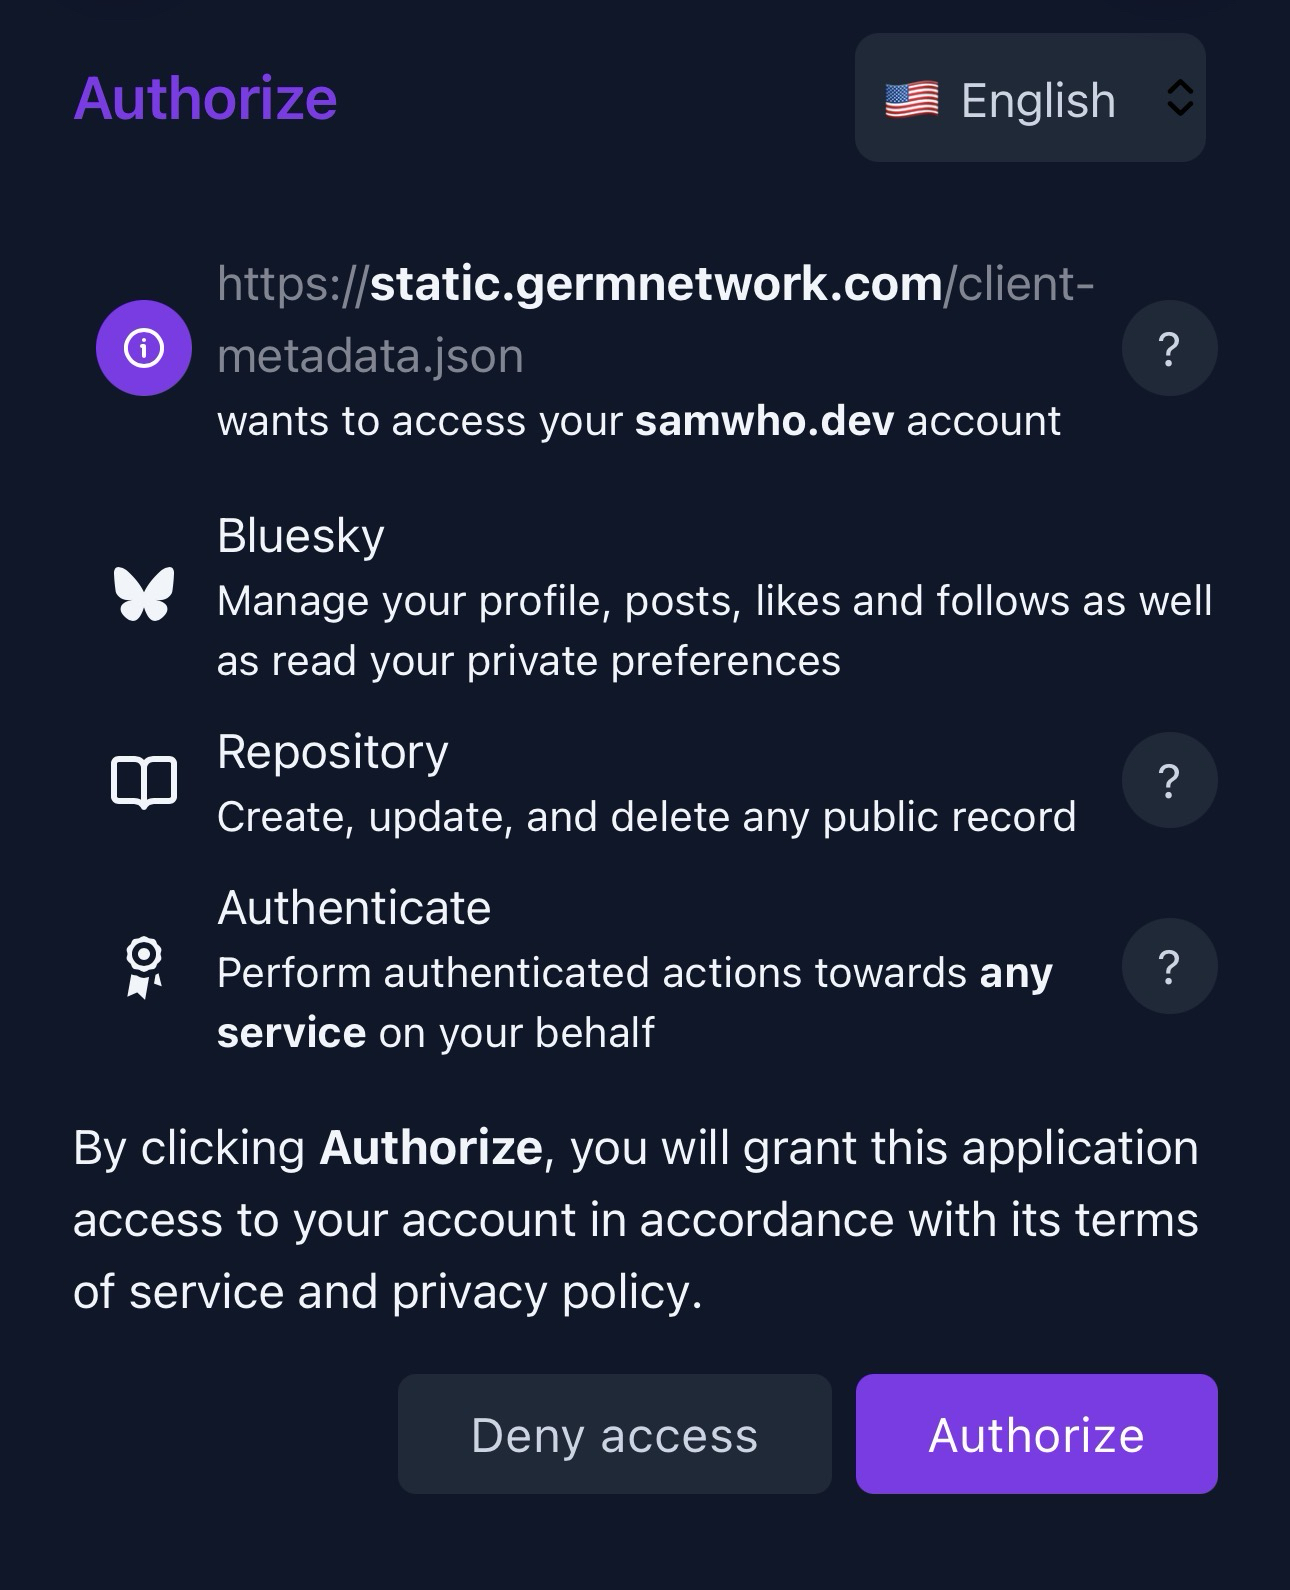Show help for Authenticate permission
Image resolution: width=1290 pixels, height=1590 pixels.
tap(1168, 966)
